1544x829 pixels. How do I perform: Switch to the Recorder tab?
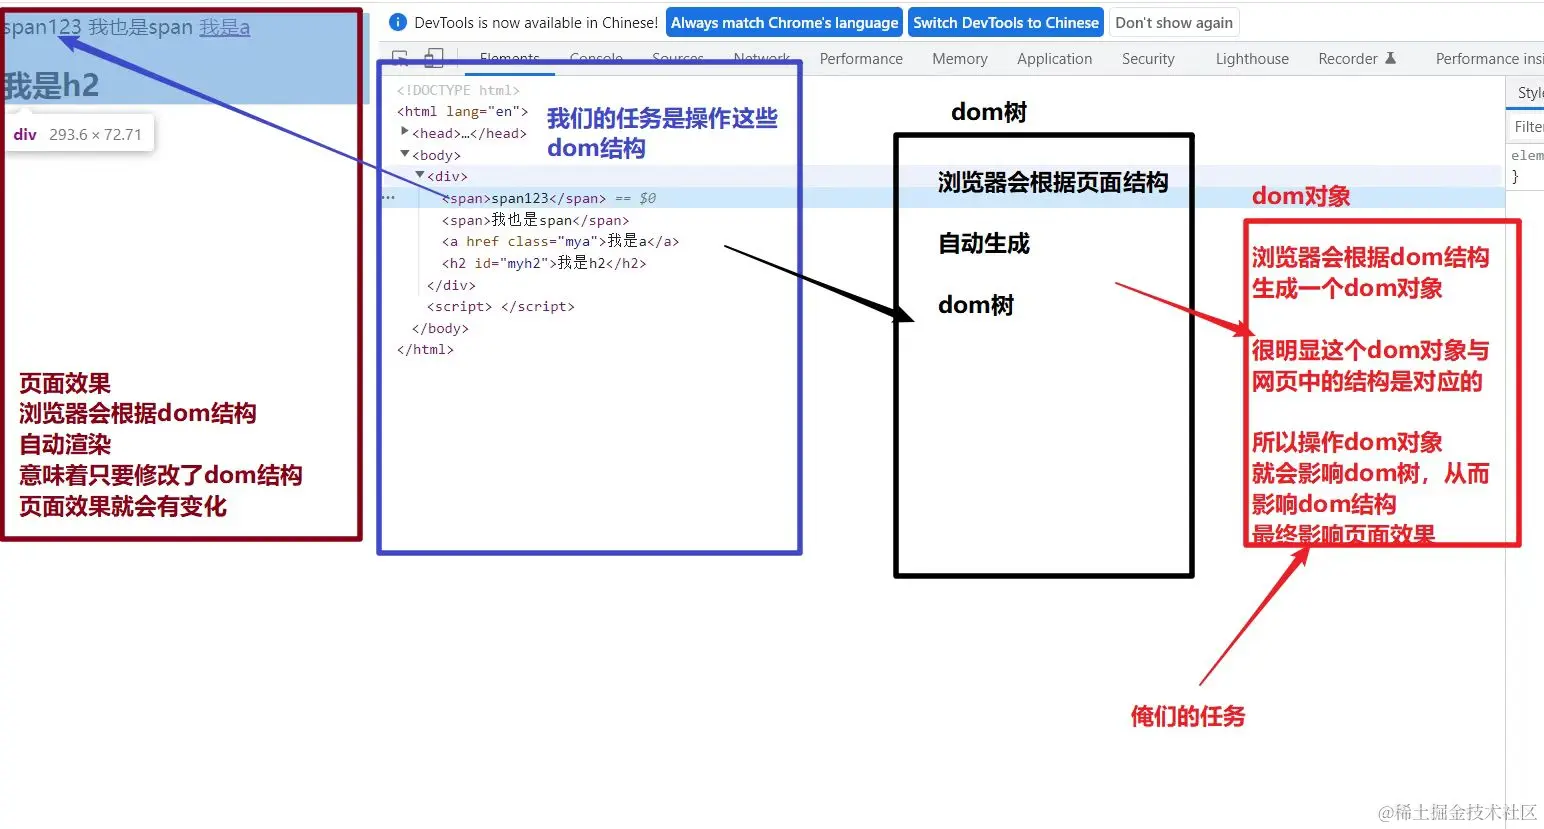pos(1348,58)
